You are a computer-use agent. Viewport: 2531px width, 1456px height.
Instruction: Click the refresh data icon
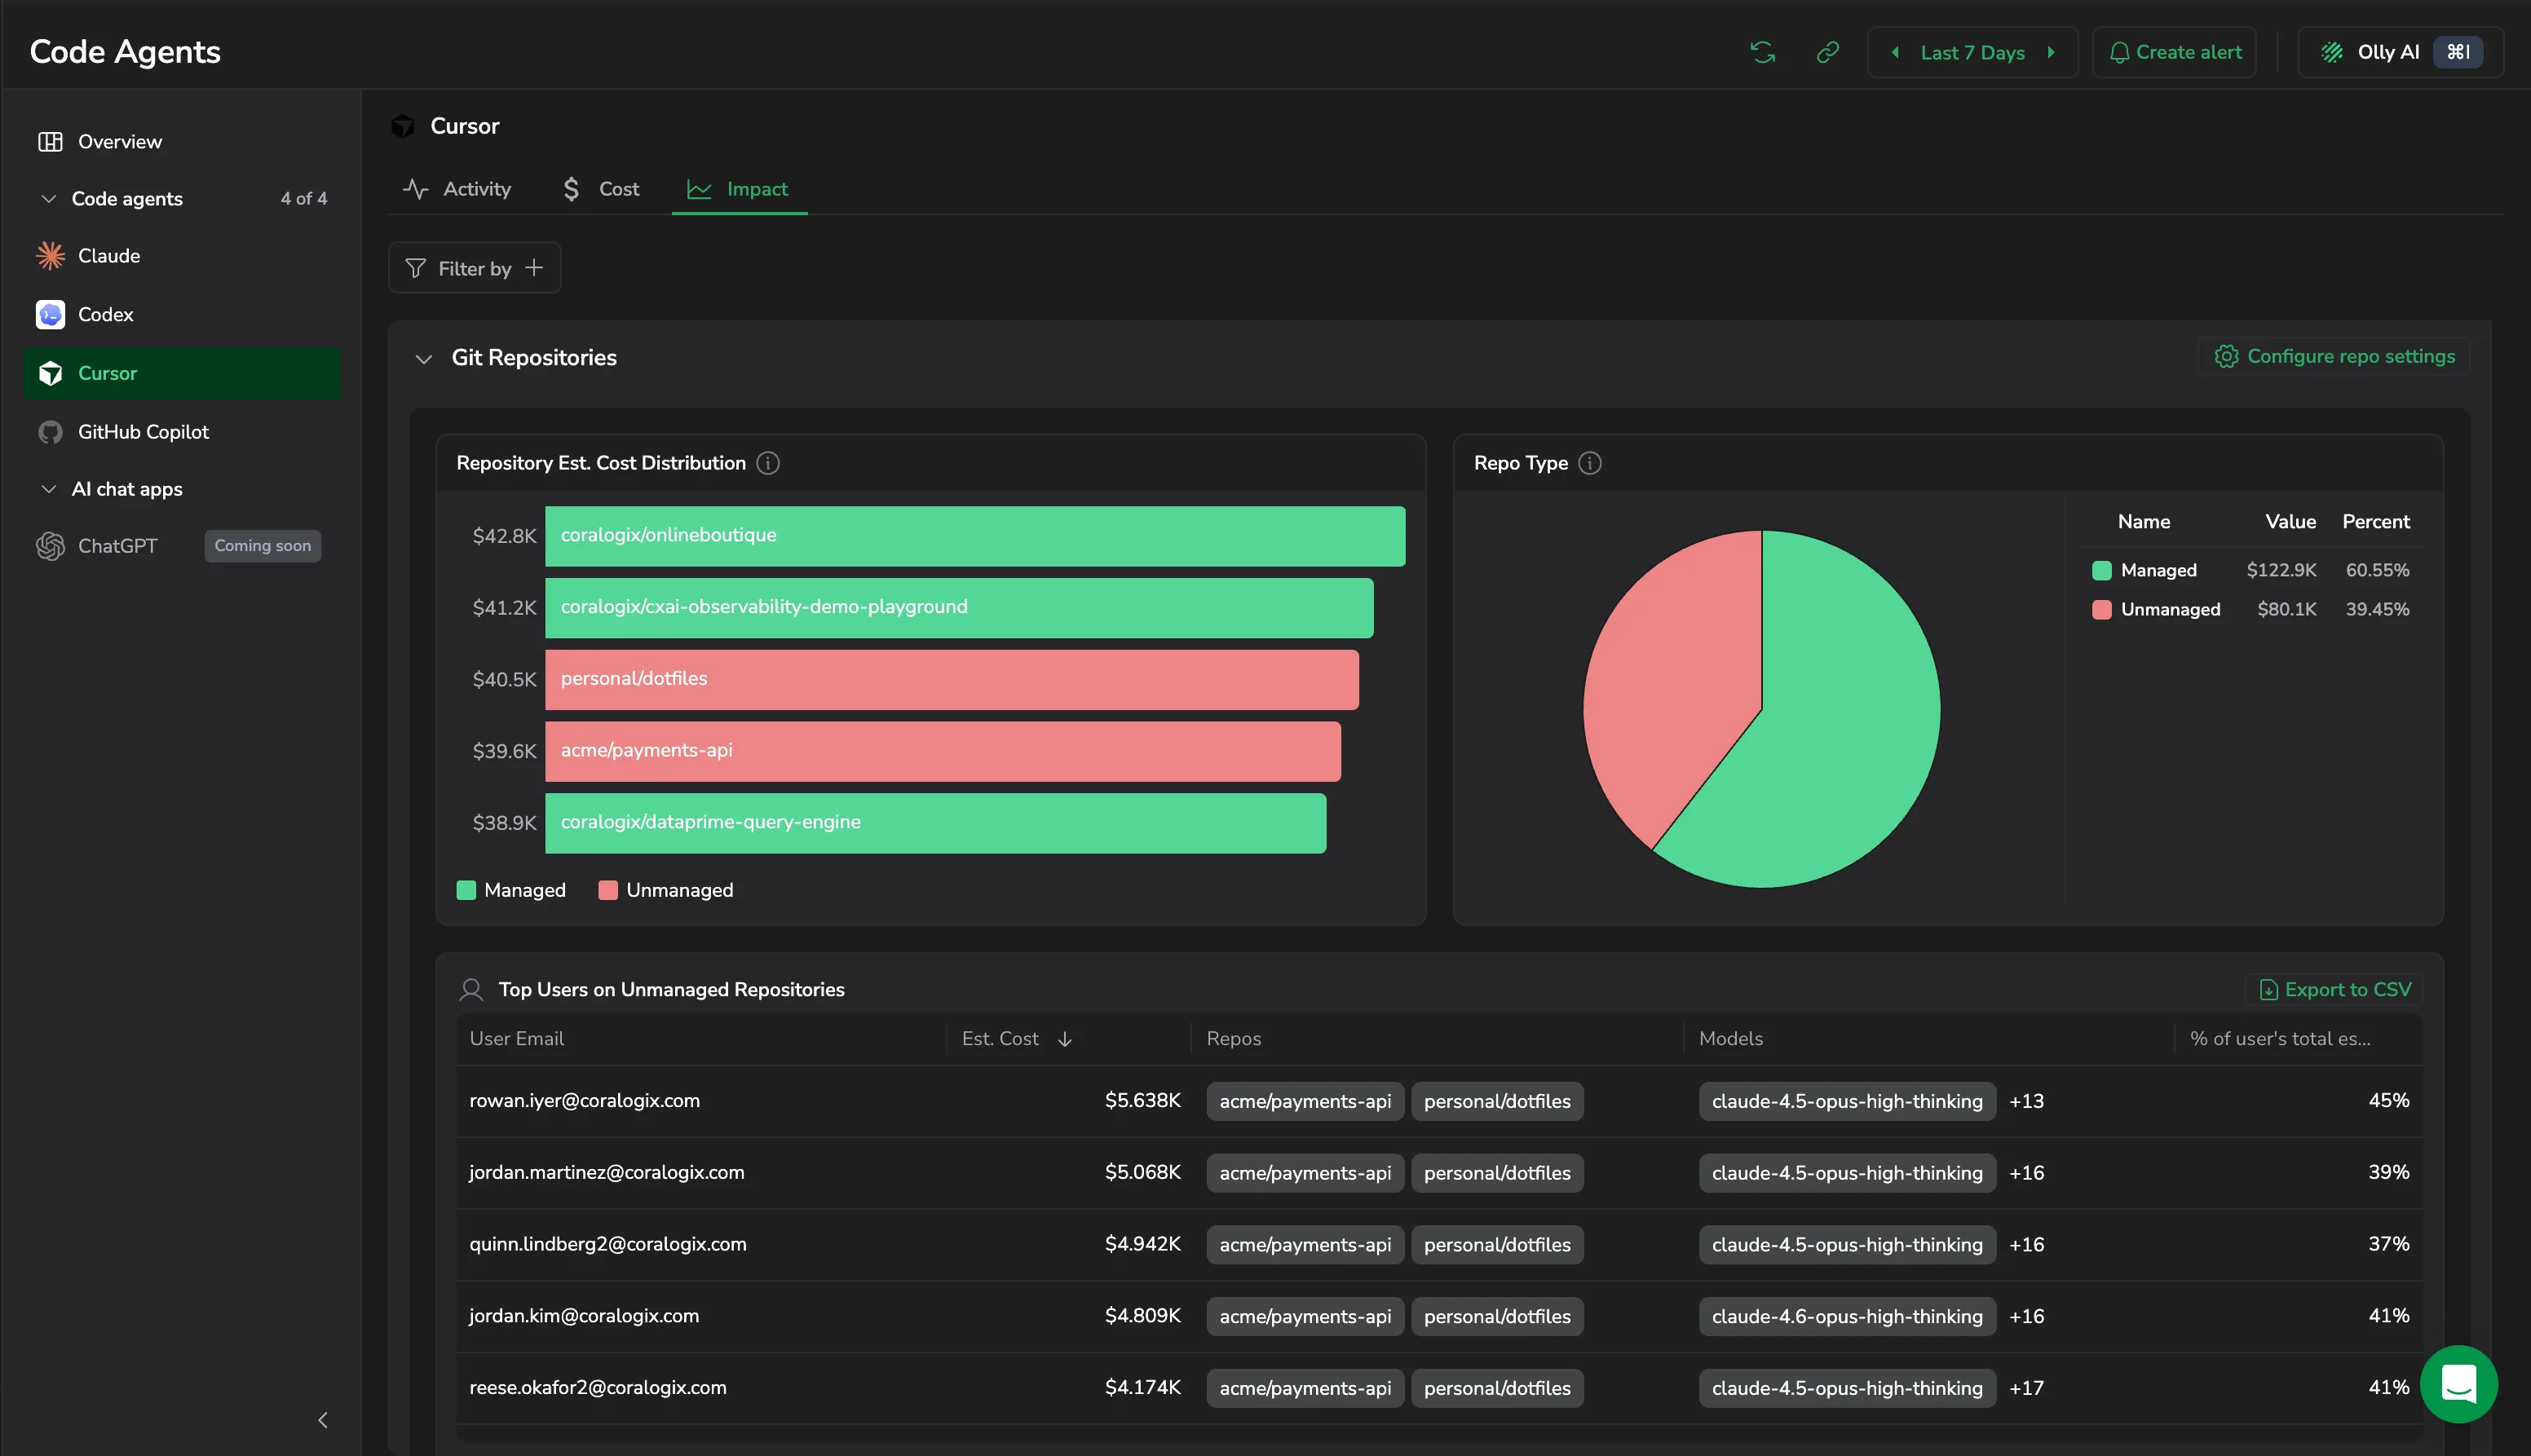point(1762,52)
